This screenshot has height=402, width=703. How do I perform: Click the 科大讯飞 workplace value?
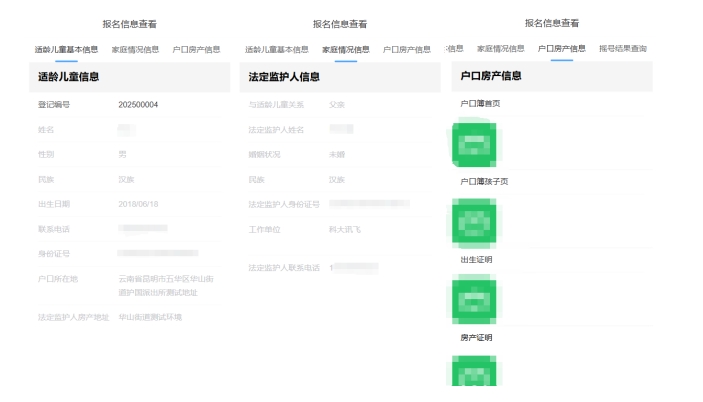point(345,229)
